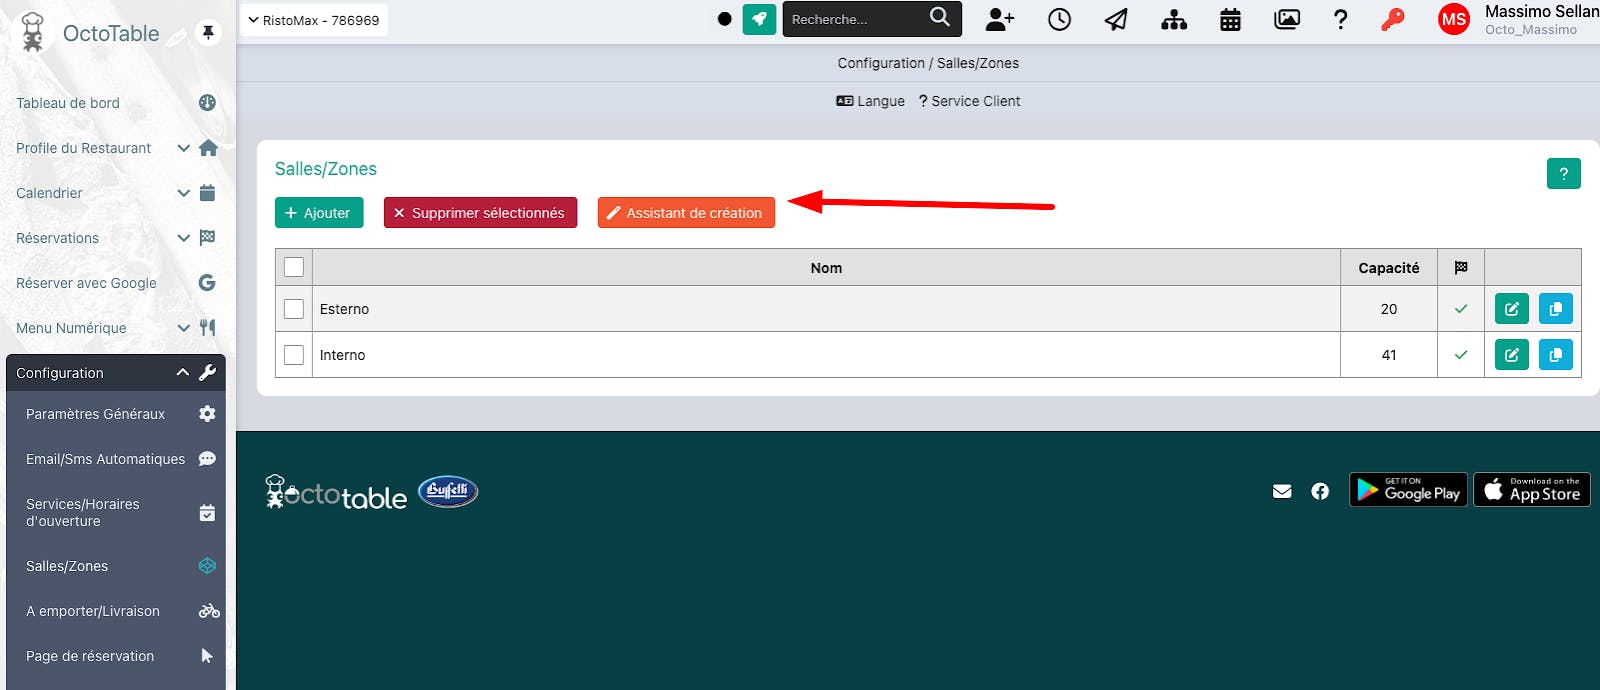Click the search magnifier icon

click(x=940, y=17)
